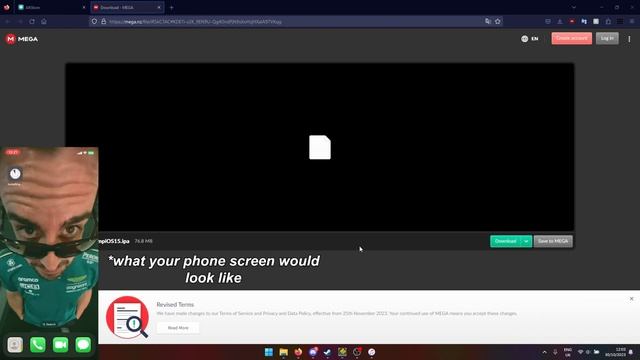Tap the installing app icon on phone home screen
Viewport: 640px width, 360px height.
[x=15, y=174]
